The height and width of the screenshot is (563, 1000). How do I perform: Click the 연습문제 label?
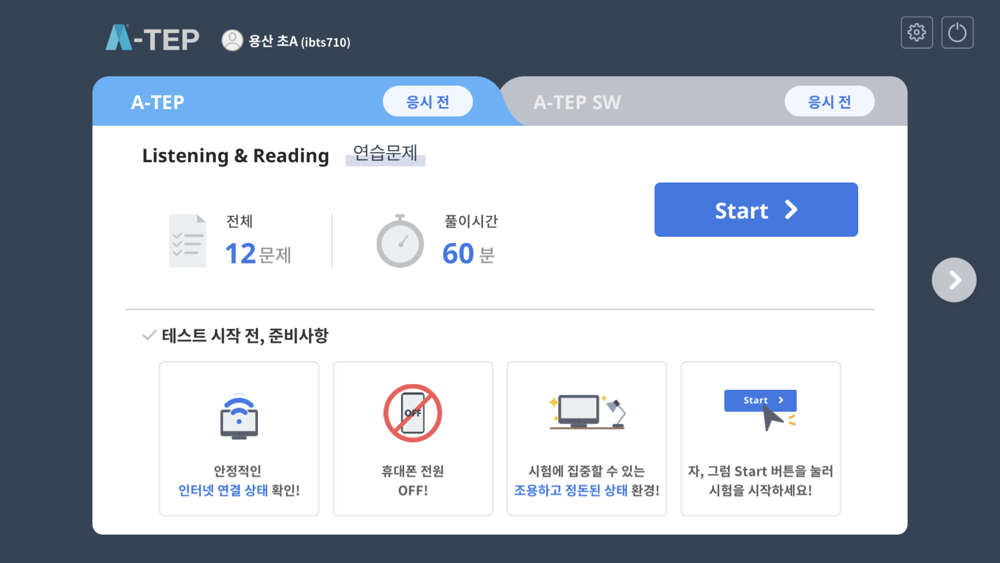point(385,154)
